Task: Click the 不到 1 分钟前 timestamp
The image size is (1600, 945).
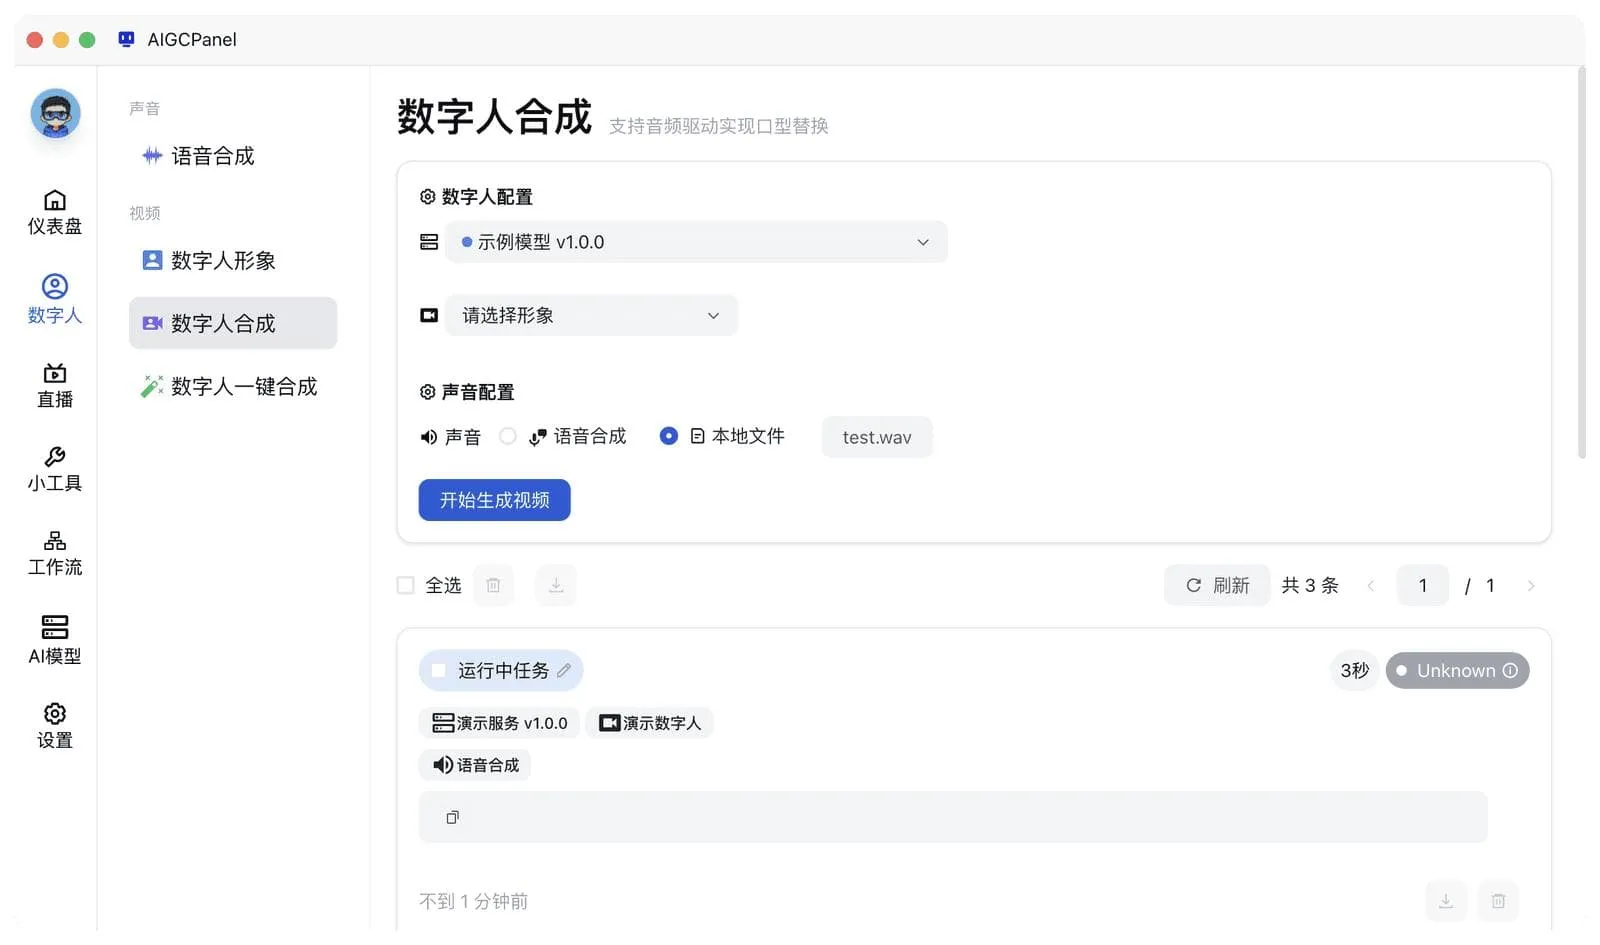Action: 473,901
